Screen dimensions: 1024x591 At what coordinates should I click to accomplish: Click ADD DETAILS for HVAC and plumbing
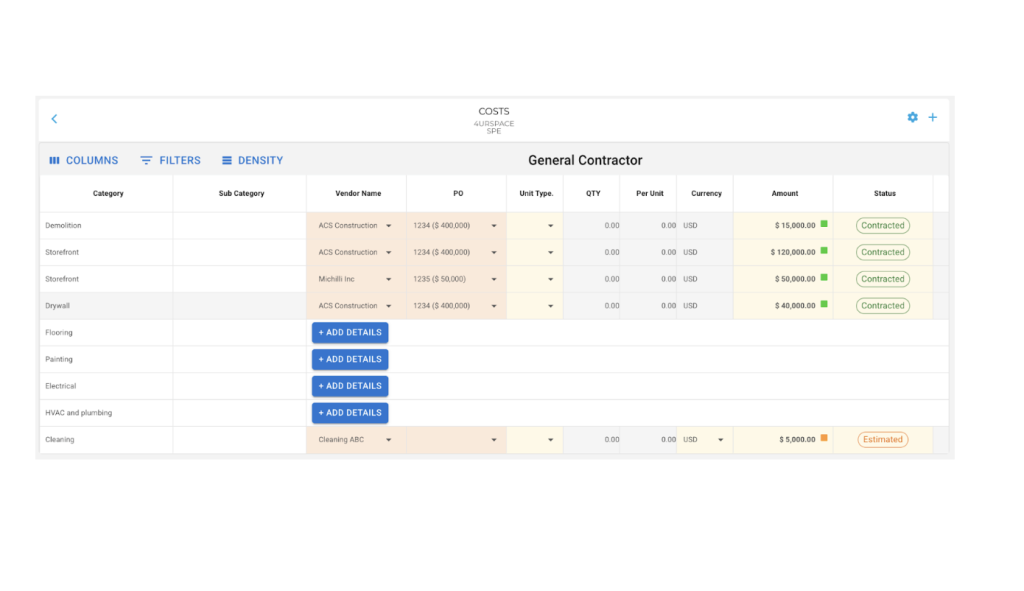(x=349, y=412)
